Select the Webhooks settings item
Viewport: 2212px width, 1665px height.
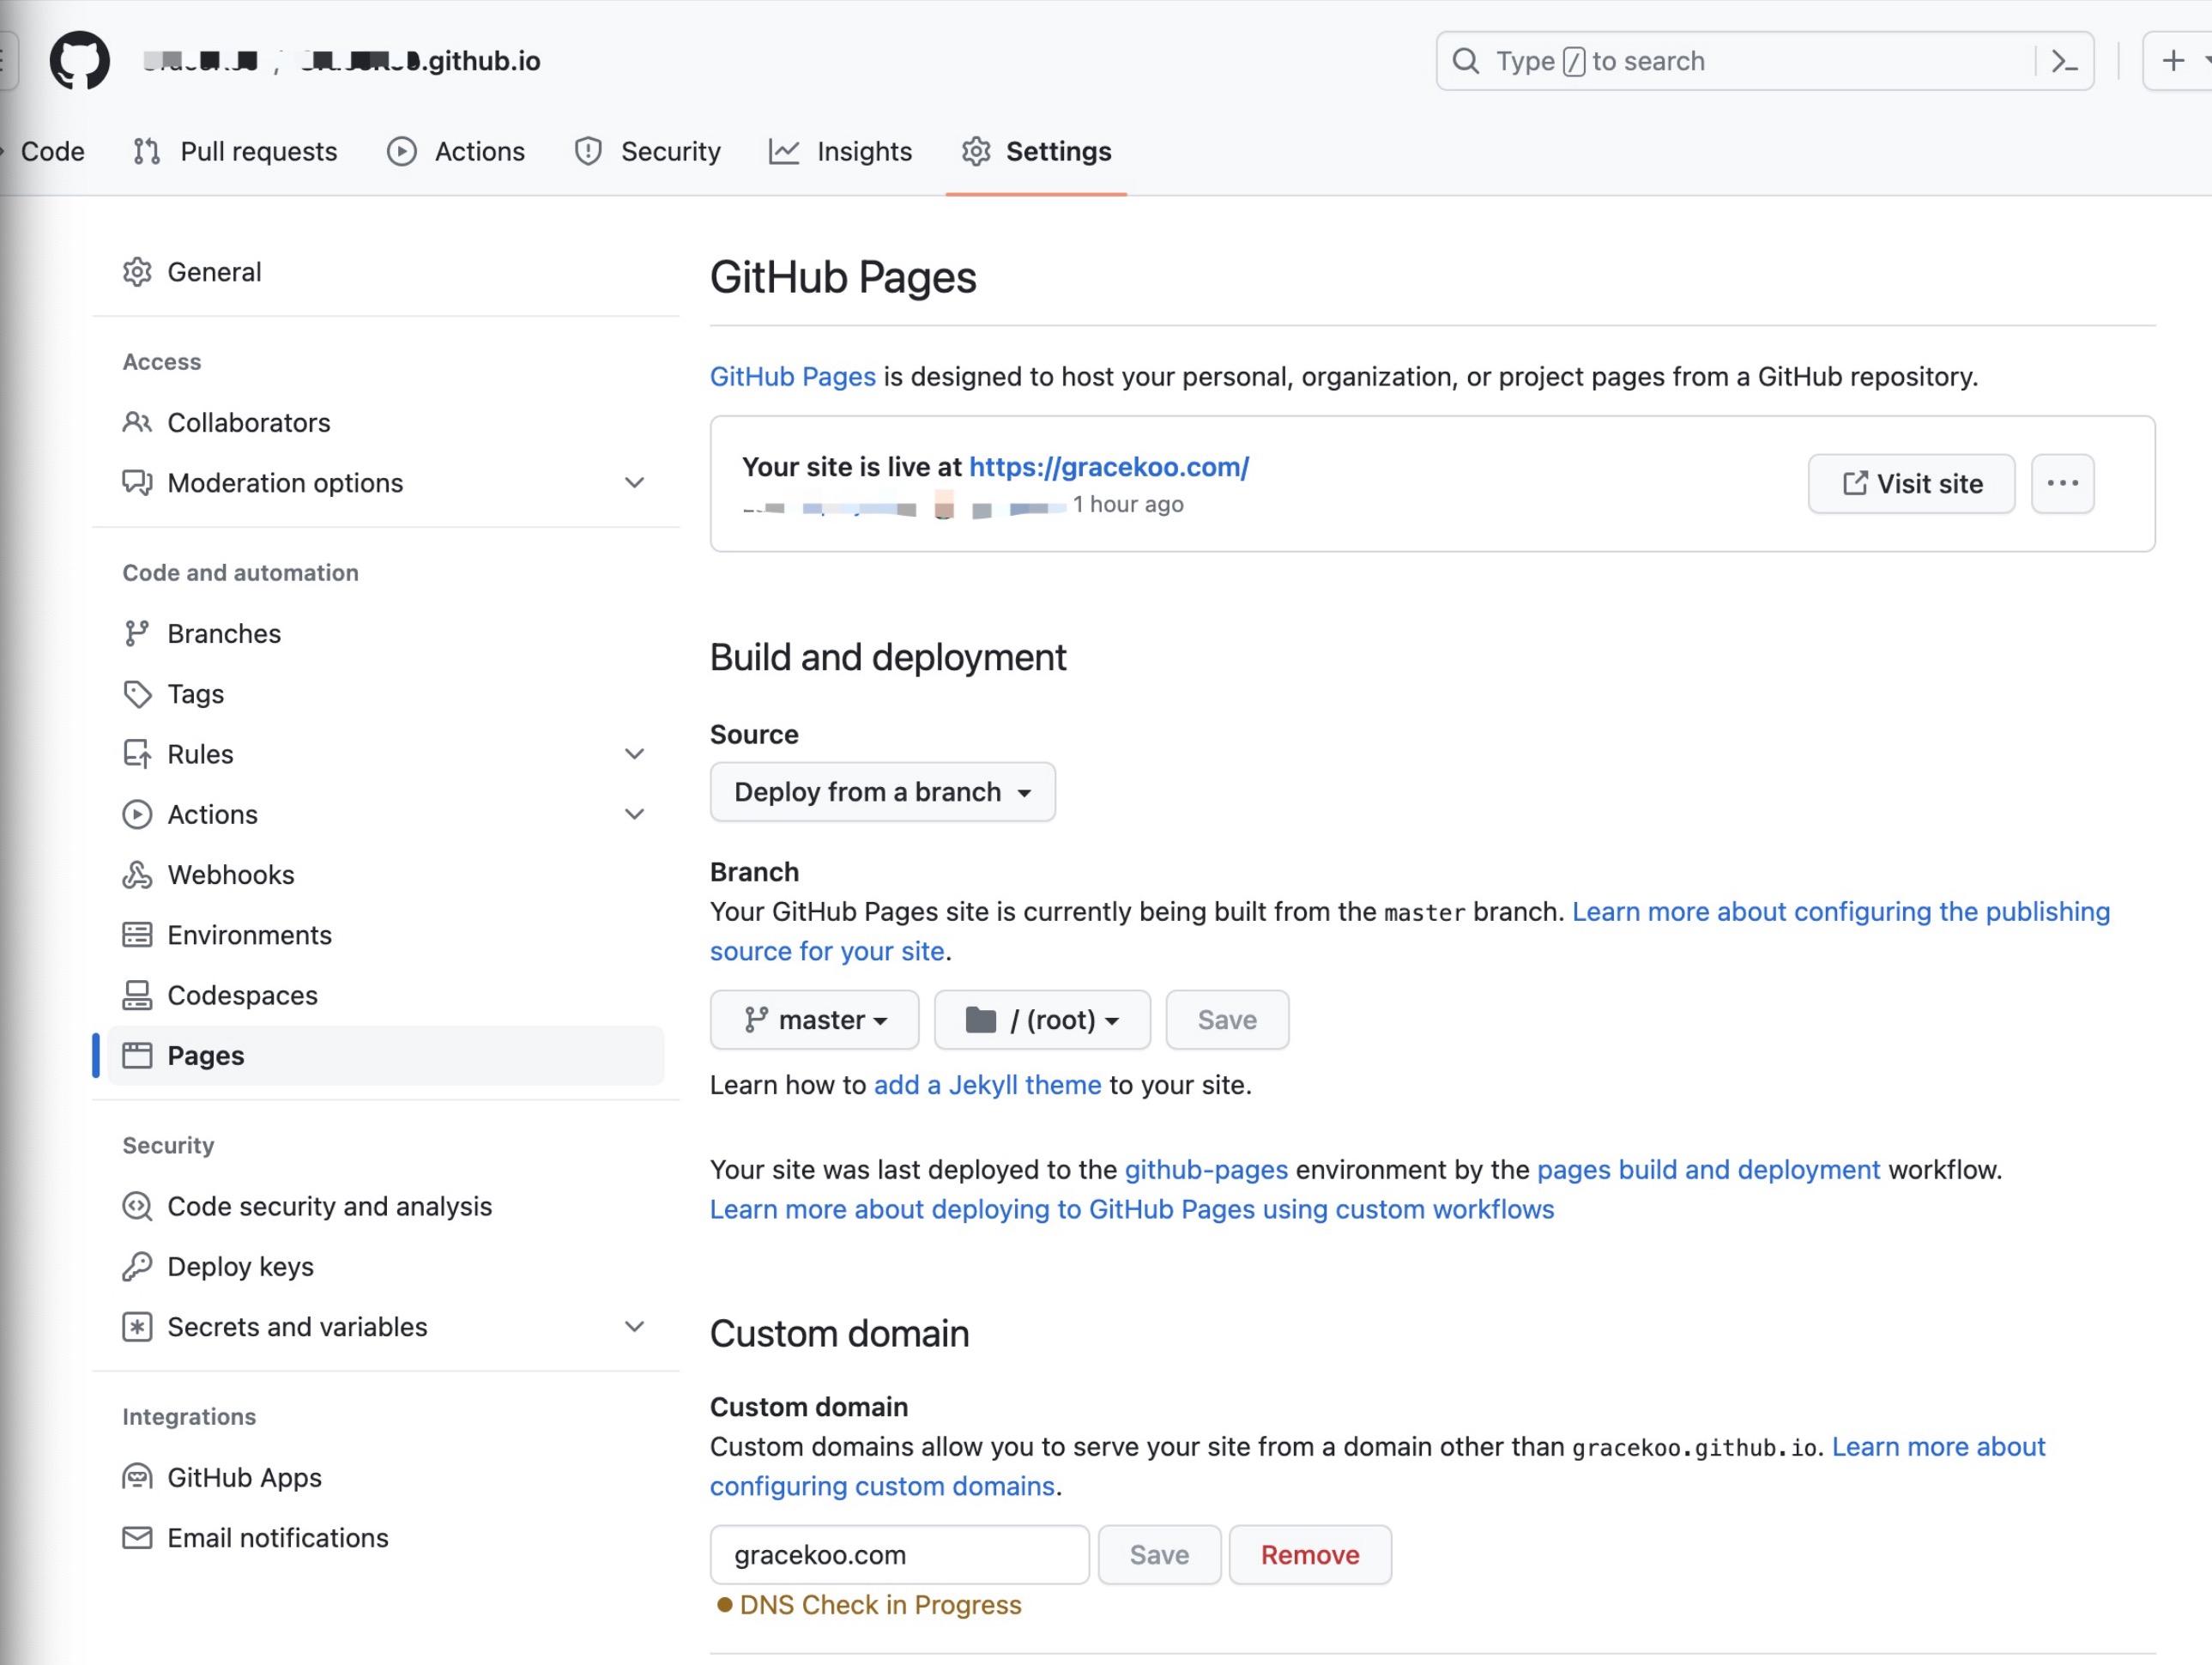231,874
